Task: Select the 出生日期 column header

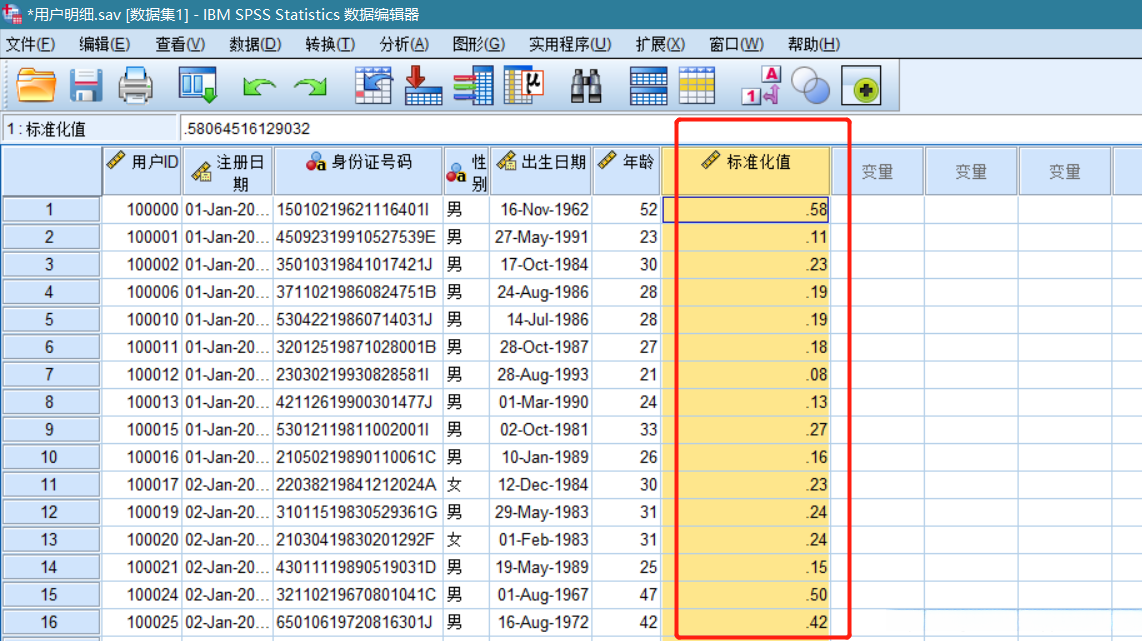Action: 541,171
